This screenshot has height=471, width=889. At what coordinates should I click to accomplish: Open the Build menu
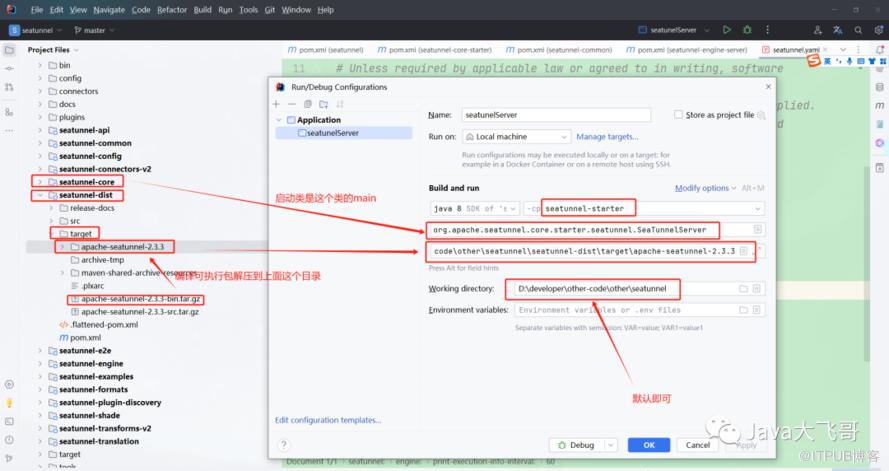202,10
